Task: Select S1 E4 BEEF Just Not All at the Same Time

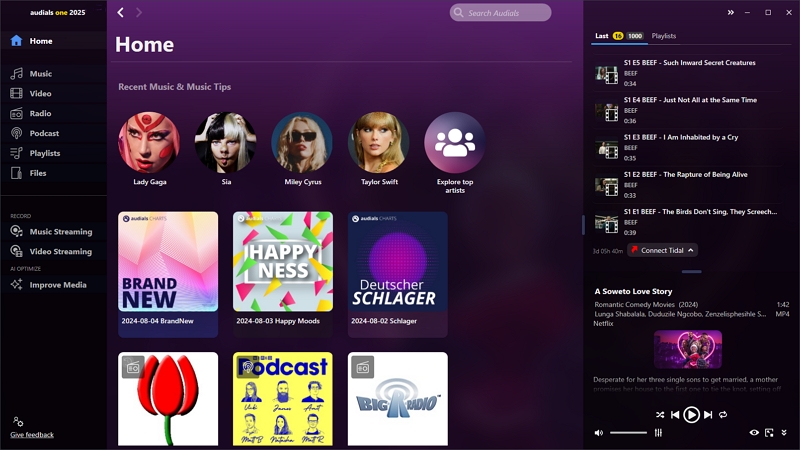Action: [x=687, y=110]
